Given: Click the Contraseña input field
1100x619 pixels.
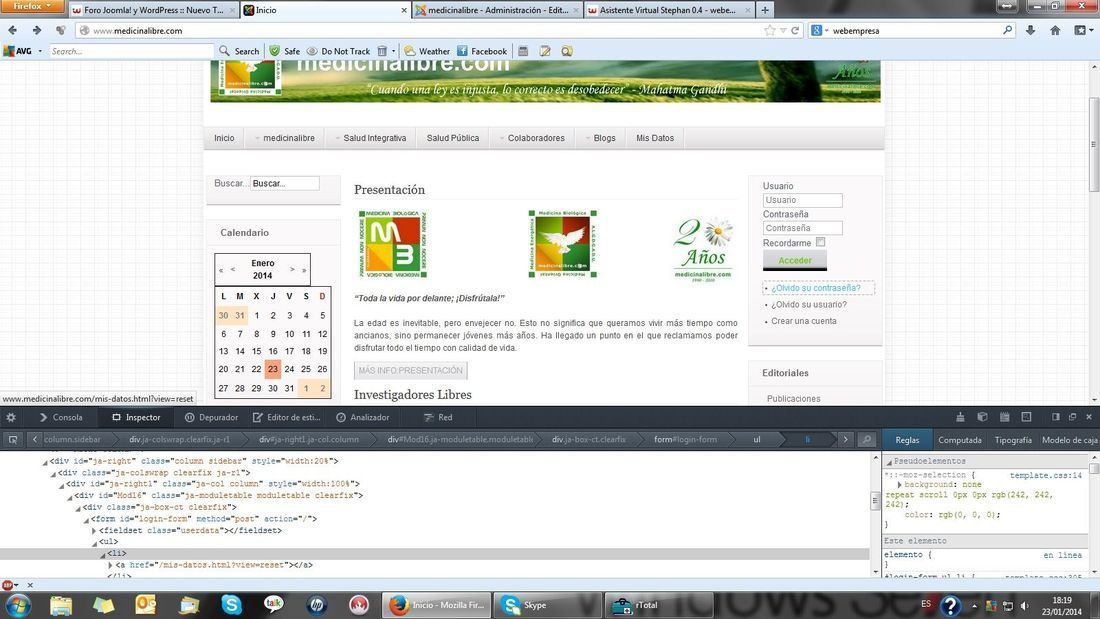Looking at the screenshot, I should [x=803, y=228].
